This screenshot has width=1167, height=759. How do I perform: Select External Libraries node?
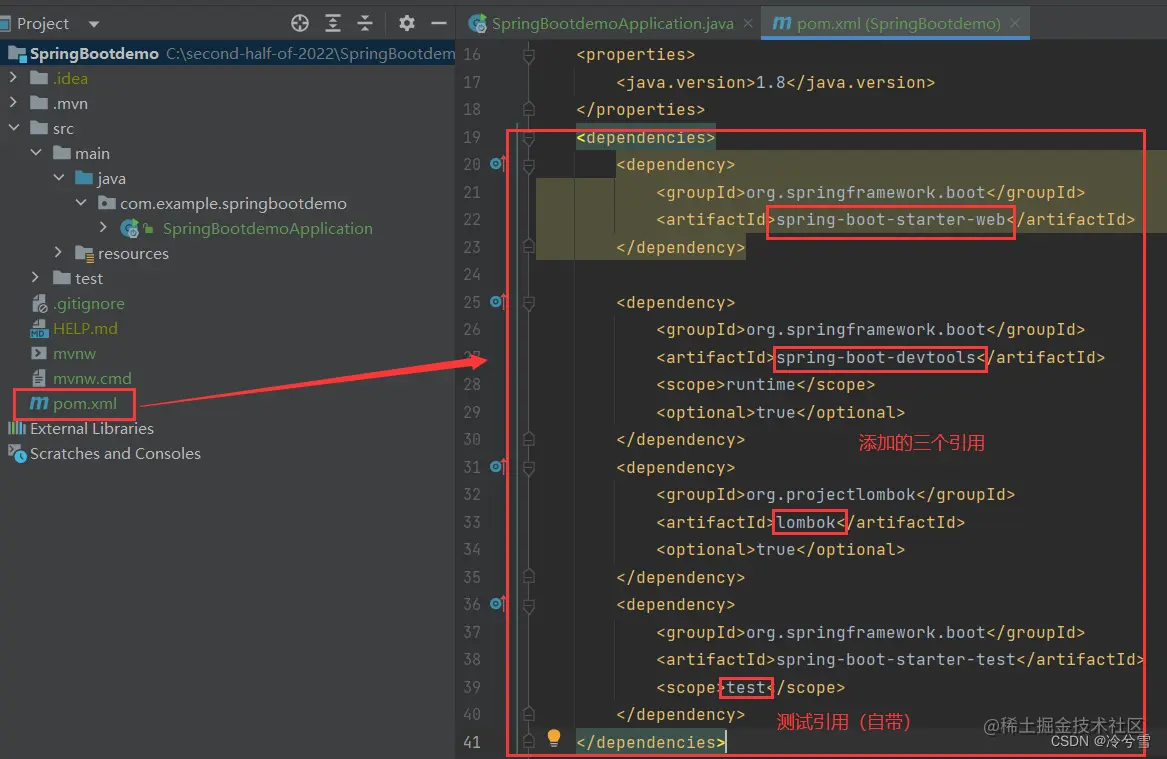pyautogui.click(x=92, y=429)
